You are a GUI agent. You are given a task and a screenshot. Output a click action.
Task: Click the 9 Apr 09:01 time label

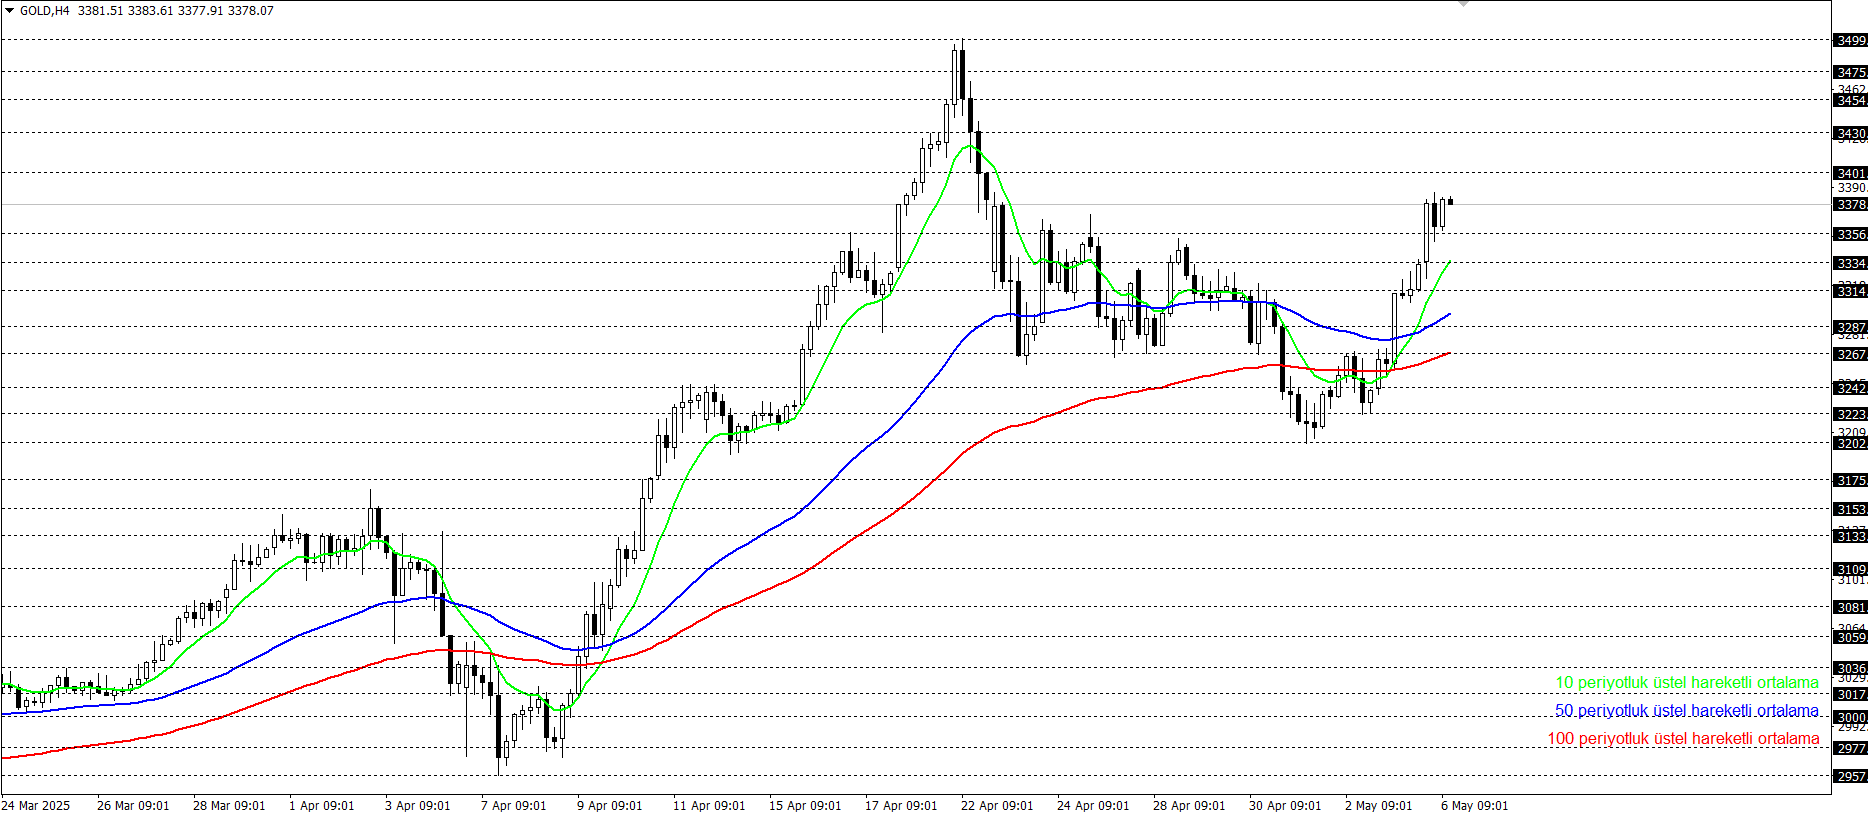(x=610, y=806)
